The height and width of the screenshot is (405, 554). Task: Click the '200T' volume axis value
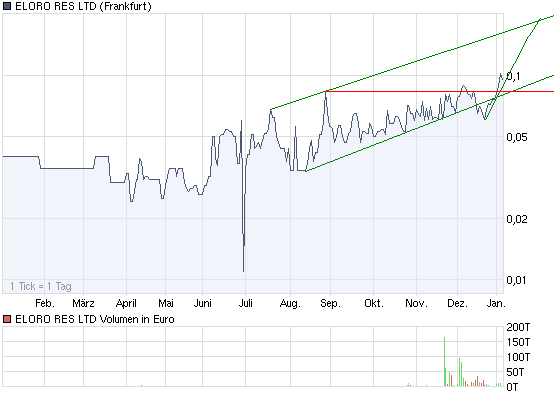518,327
